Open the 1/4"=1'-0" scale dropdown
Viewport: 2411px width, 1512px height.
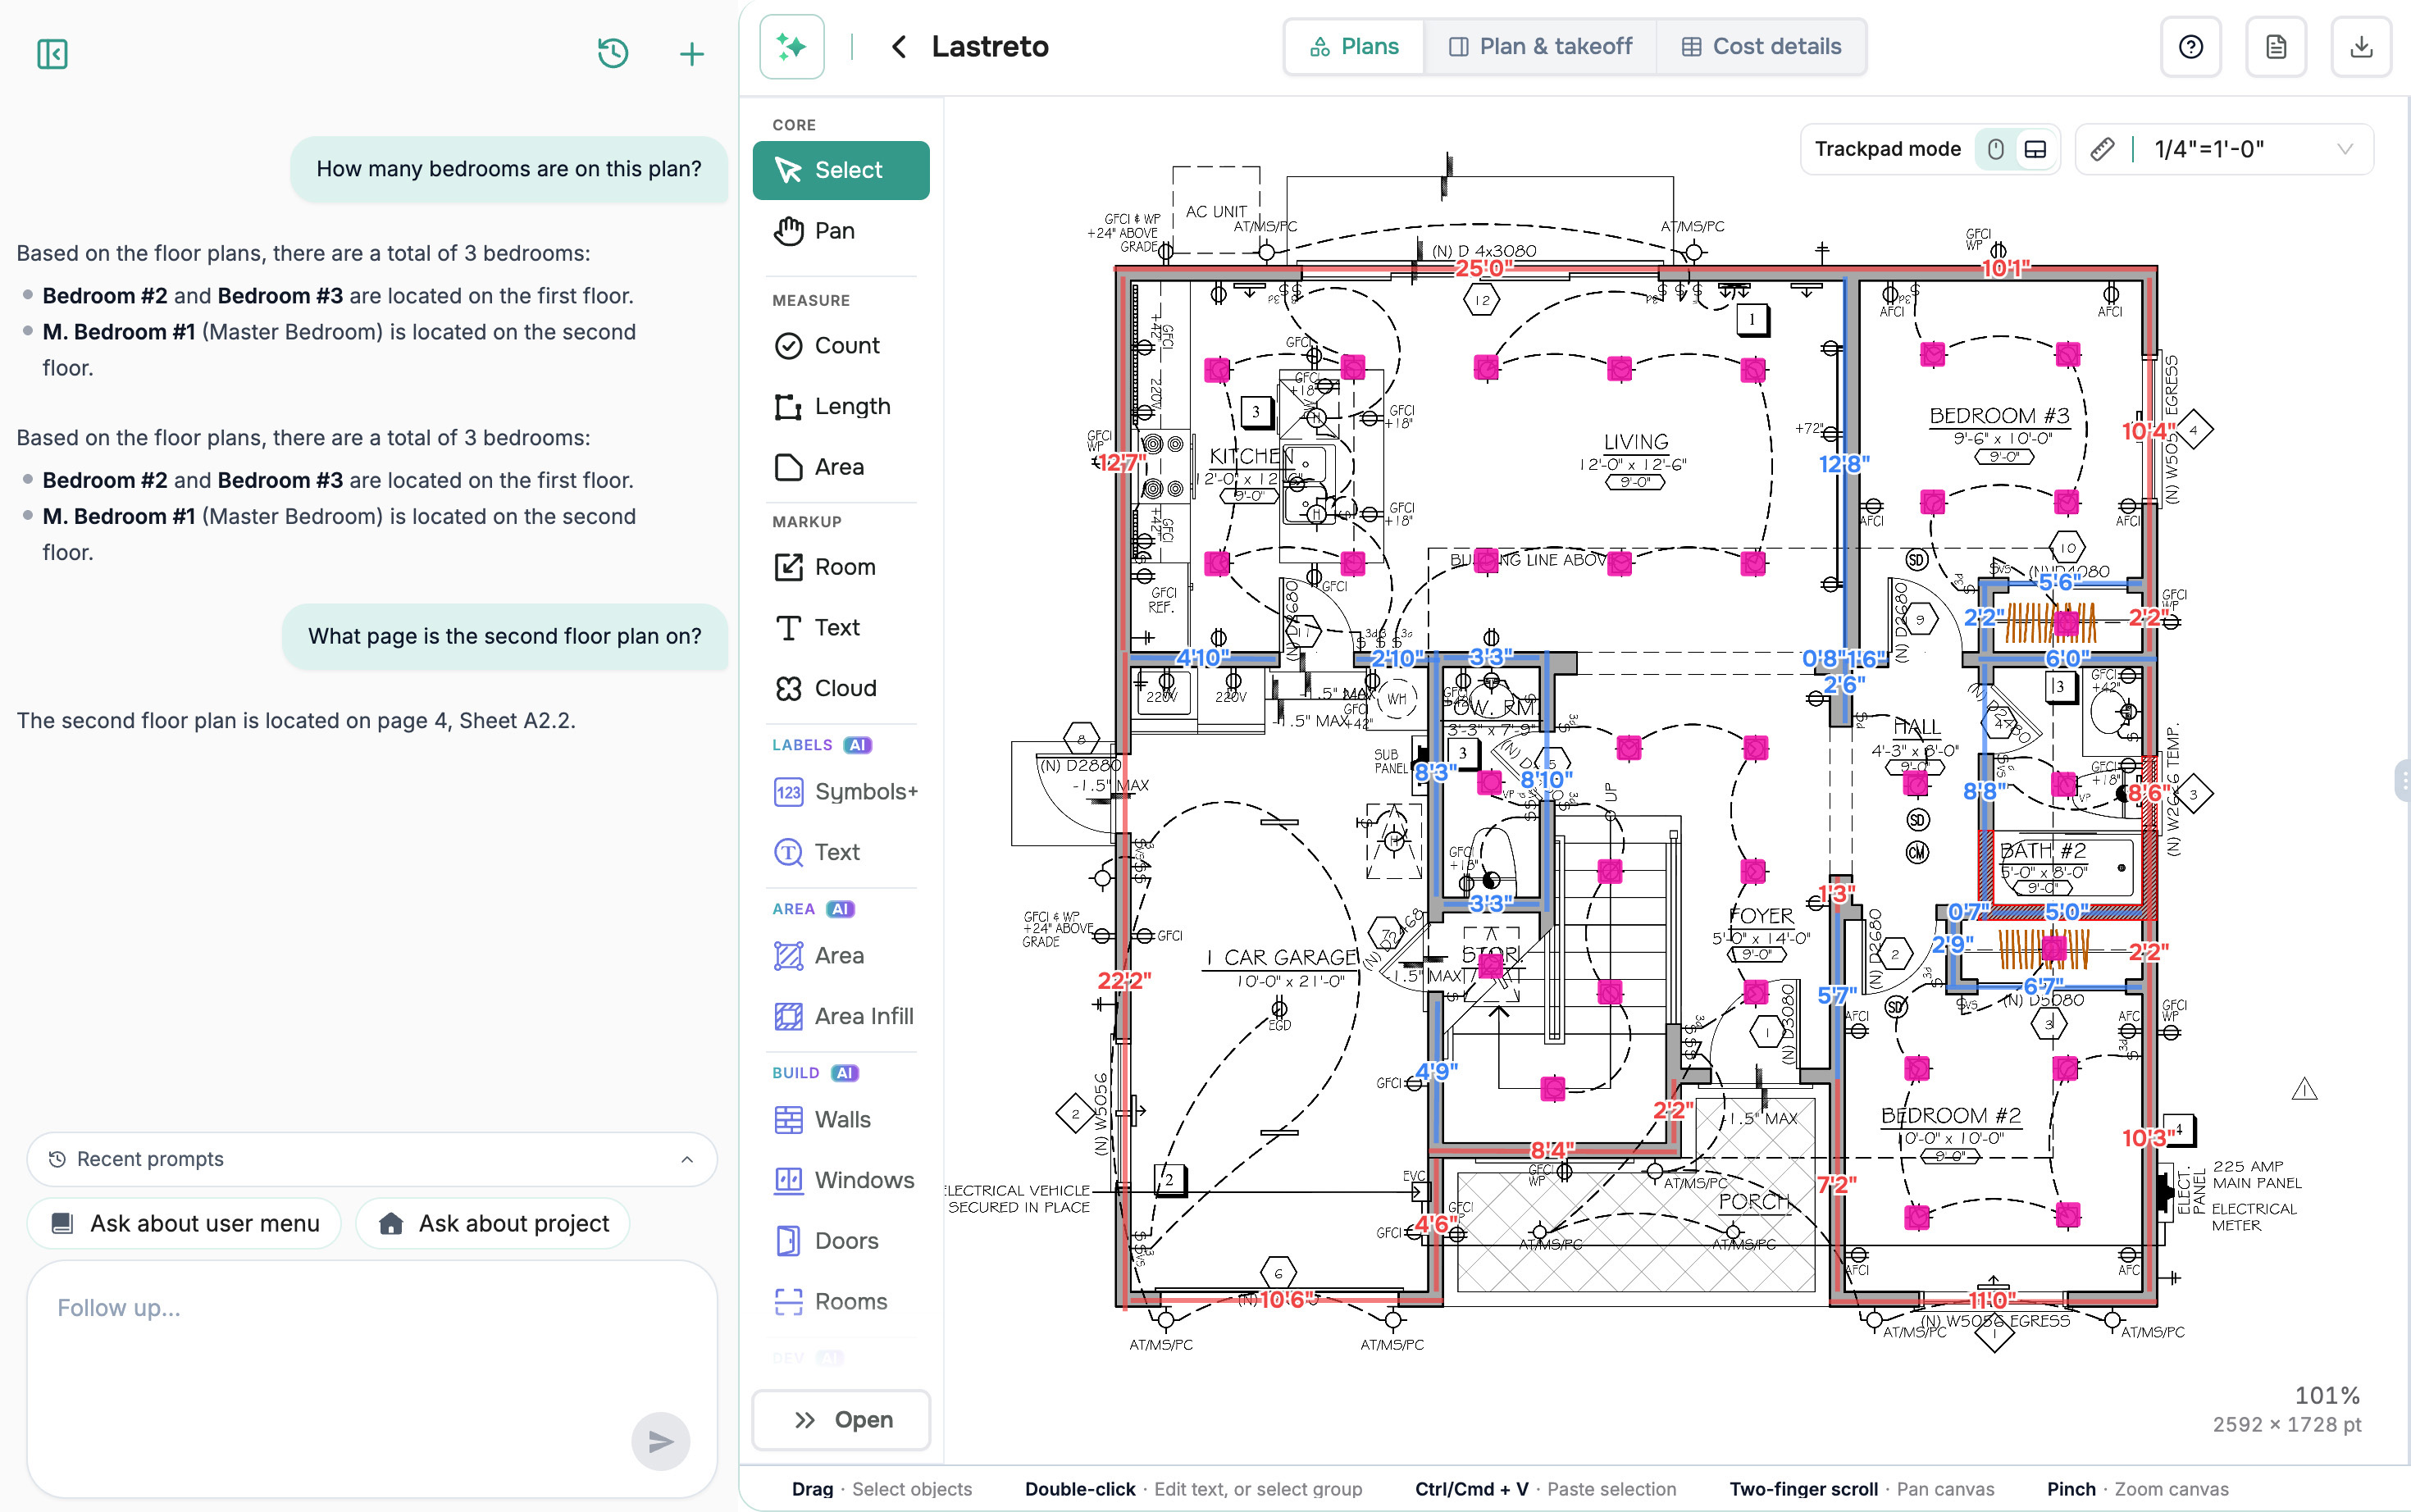pos(2224,149)
